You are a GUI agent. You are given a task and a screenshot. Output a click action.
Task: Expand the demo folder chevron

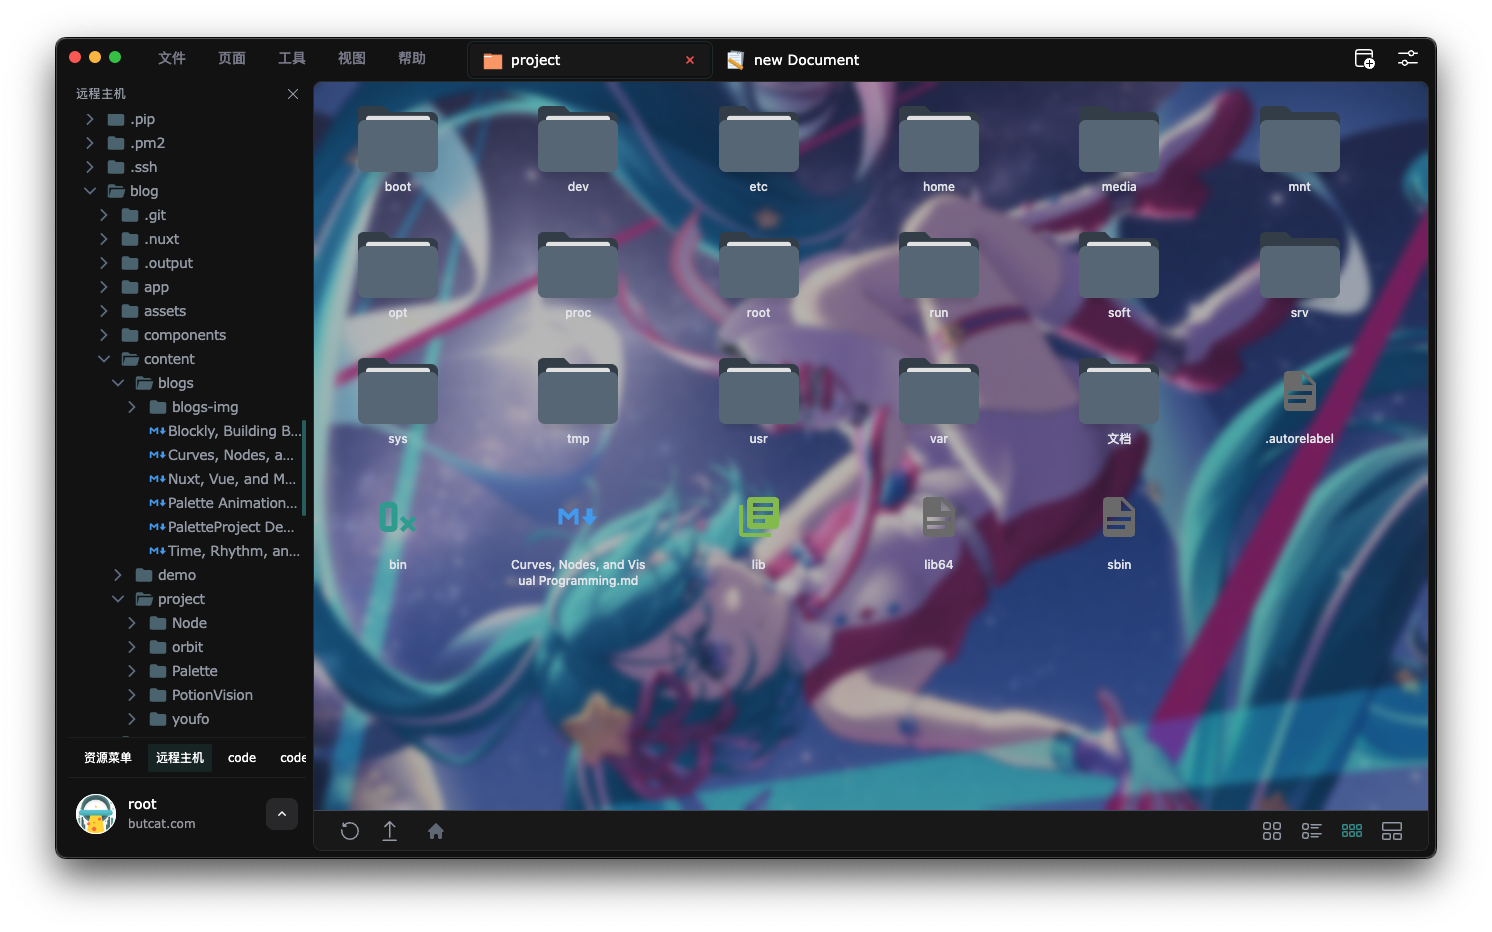[118, 575]
